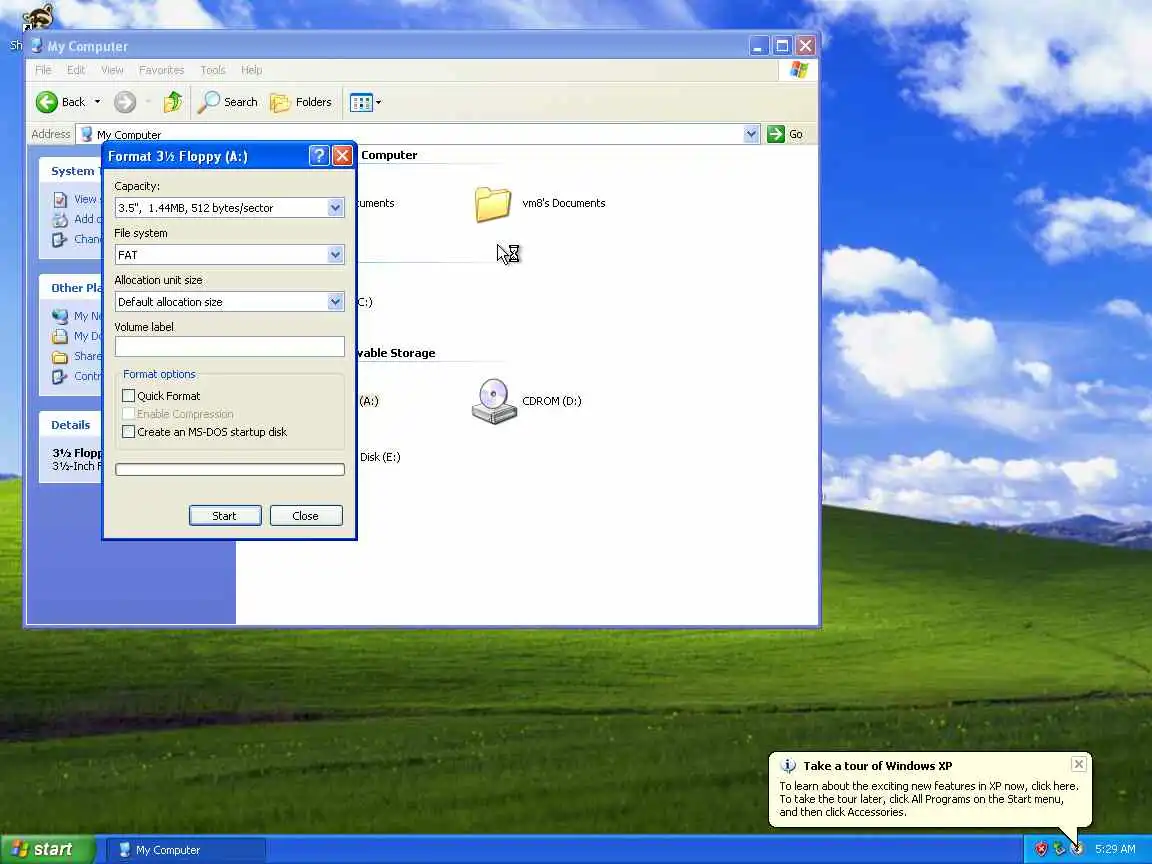Click the tray icon next to the shield
The image size is (1152, 864).
[x=1059, y=849]
